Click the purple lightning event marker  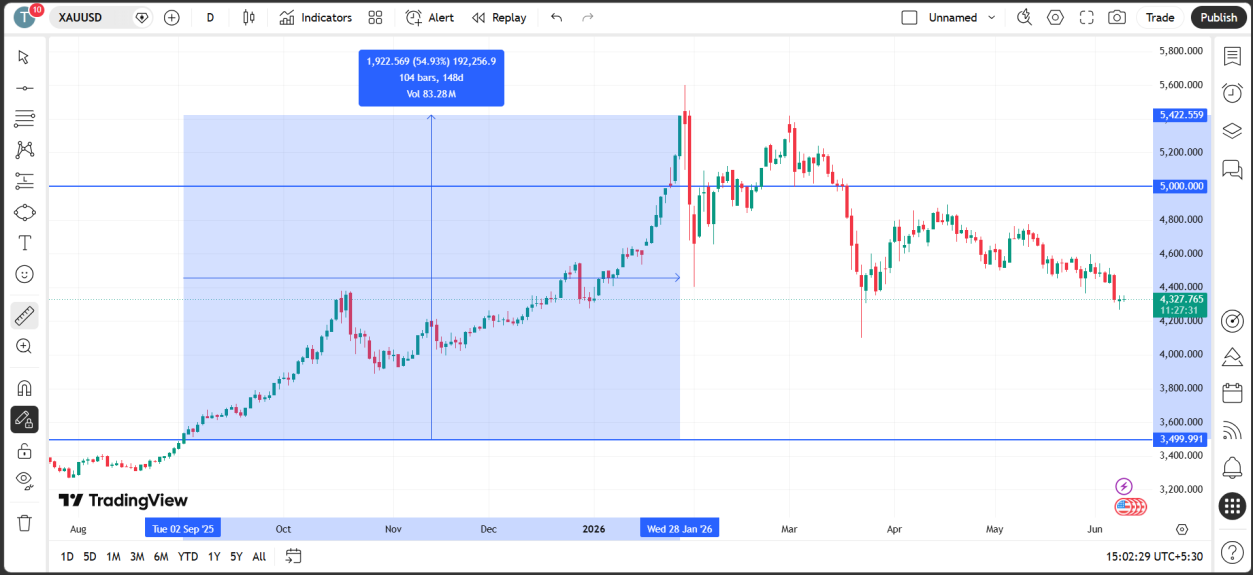coord(1124,486)
